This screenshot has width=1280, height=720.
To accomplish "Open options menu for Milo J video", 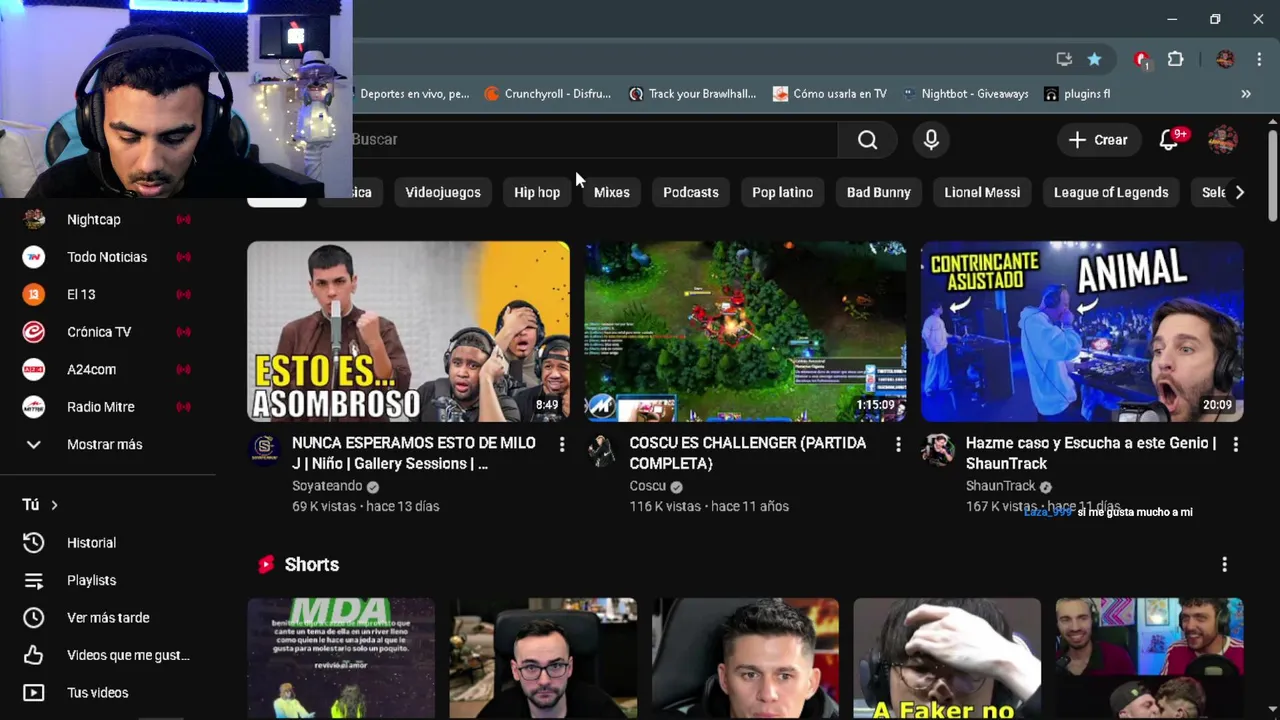I will [x=562, y=444].
